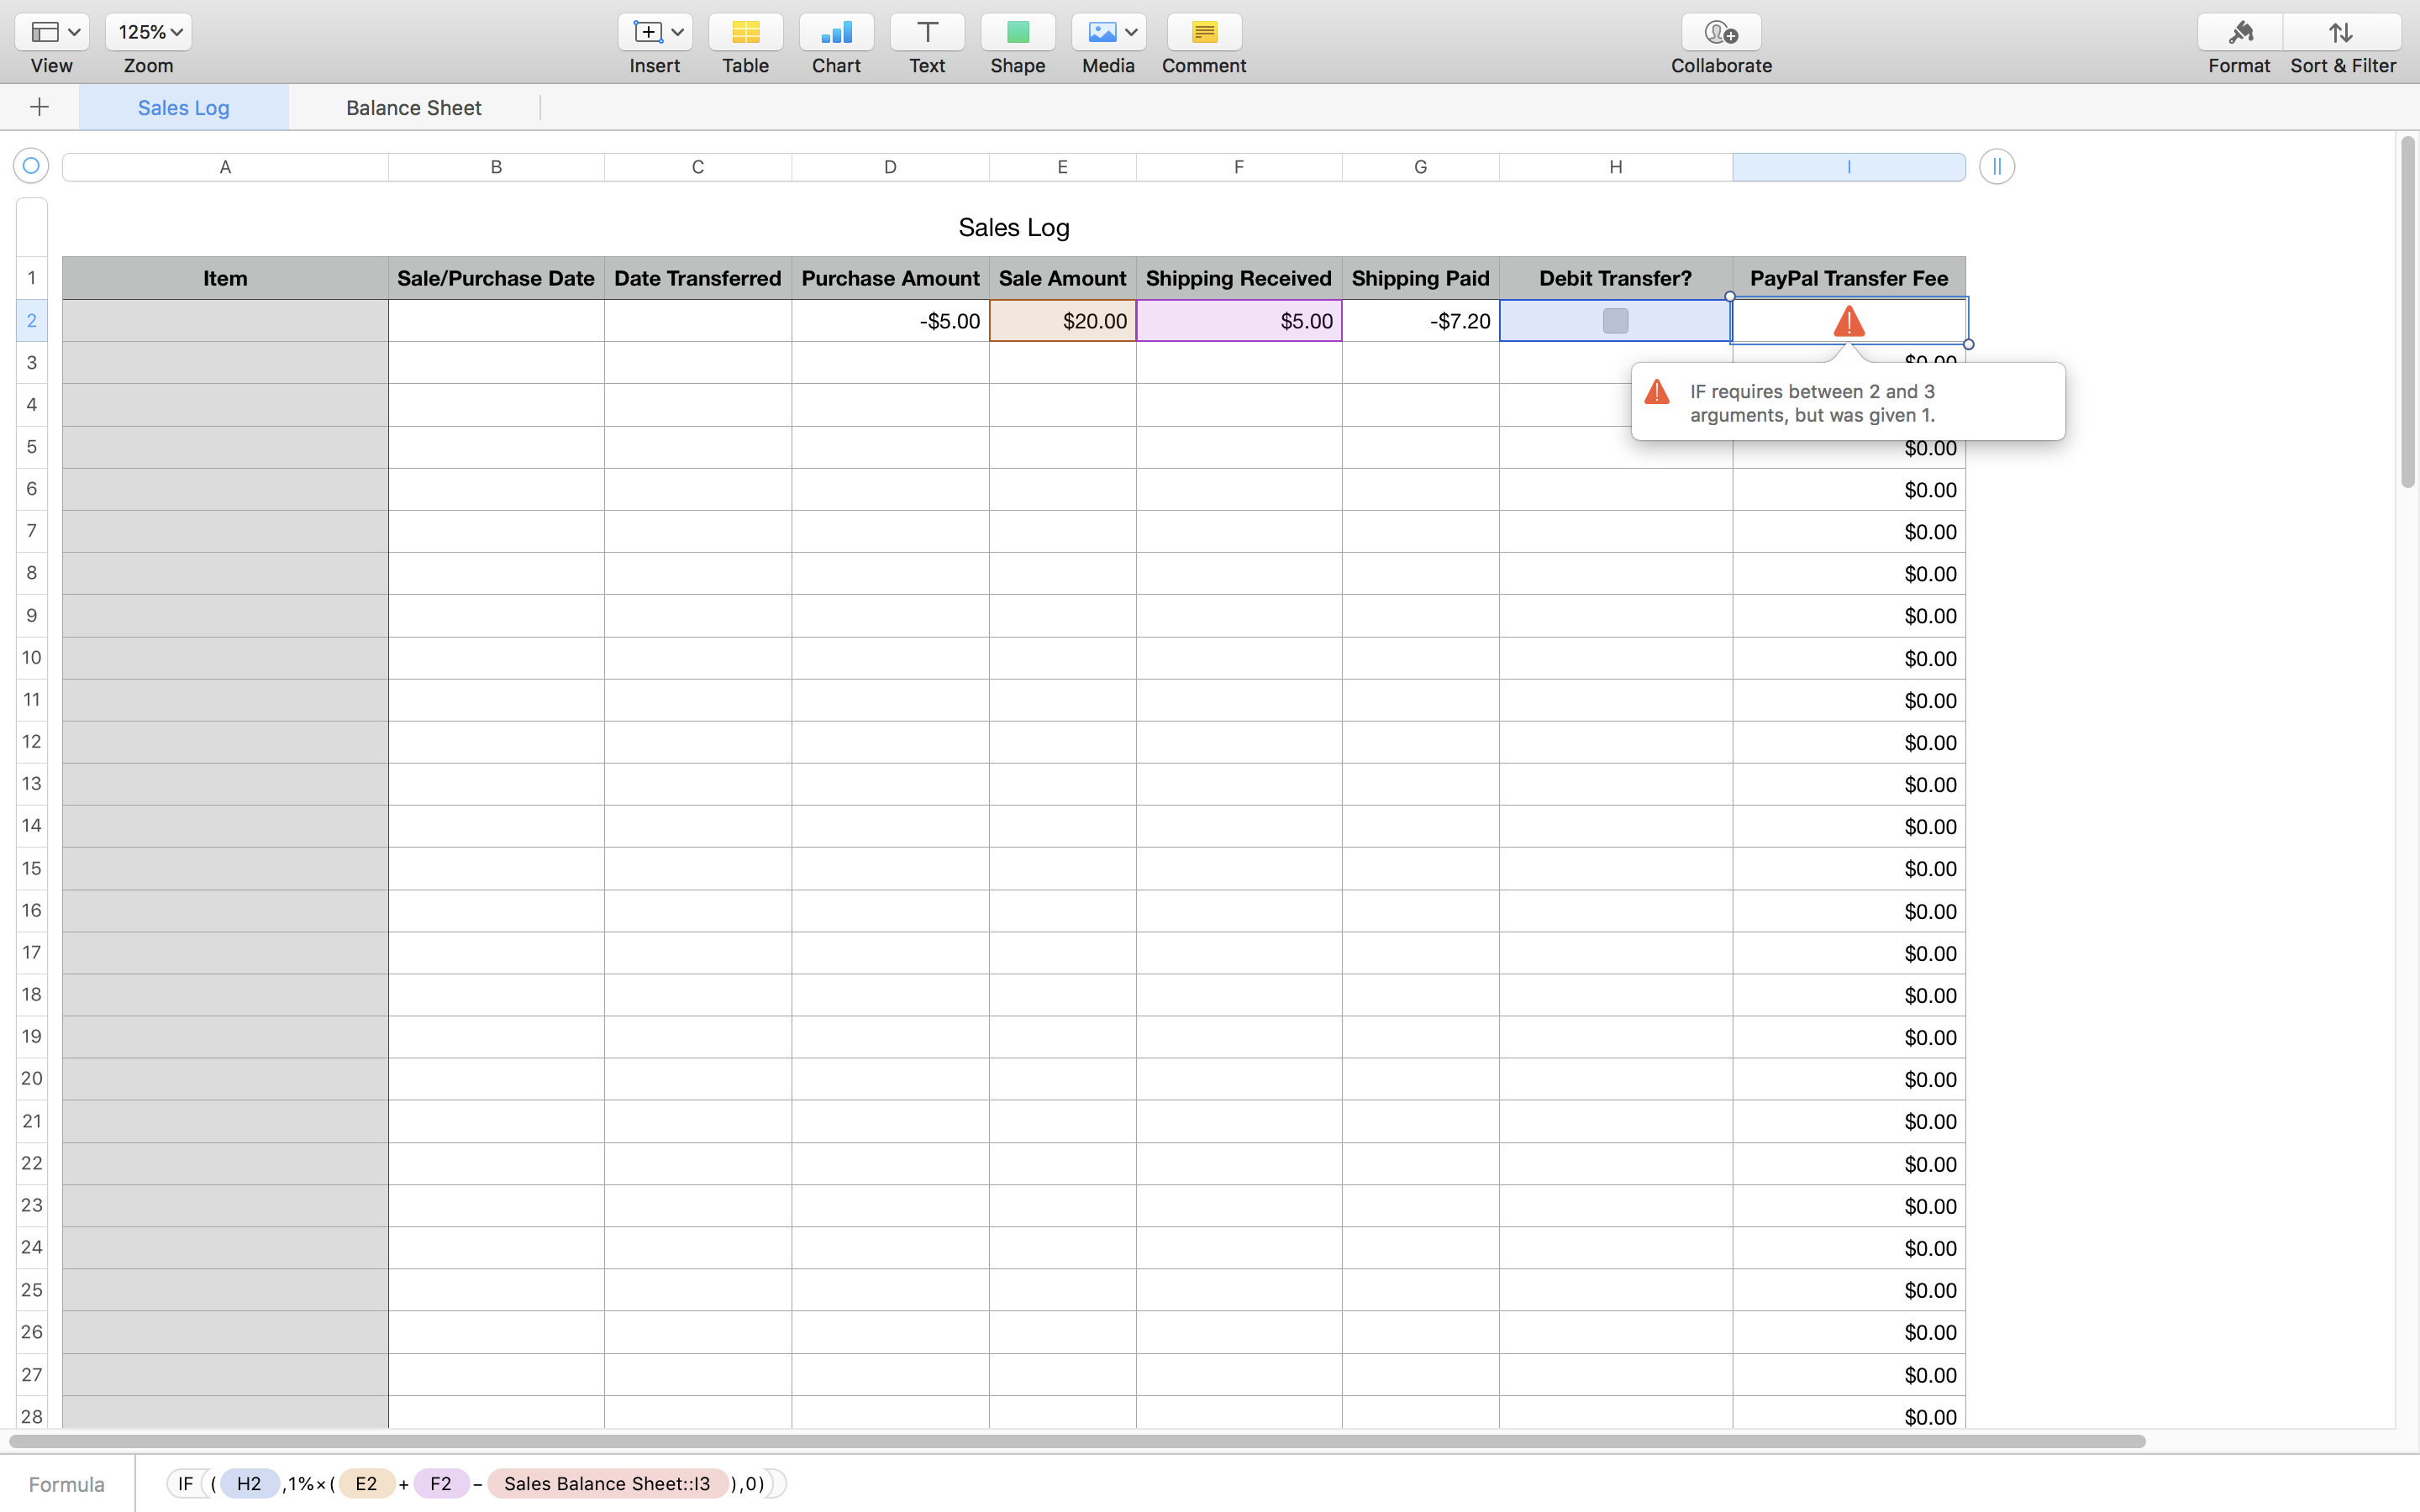Viewport: 2420px width, 1512px height.
Task: Expand the View menu dropdown
Action: [52, 33]
